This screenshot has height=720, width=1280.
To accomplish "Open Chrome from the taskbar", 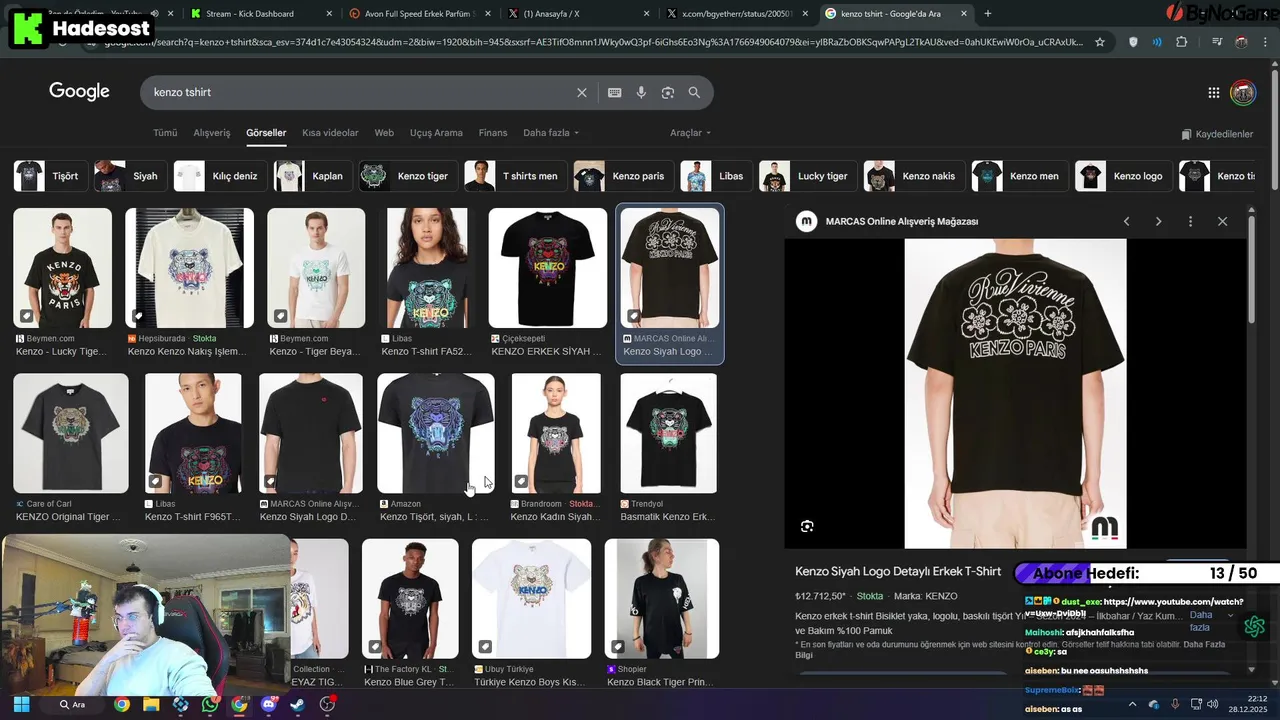I will click(x=122, y=704).
